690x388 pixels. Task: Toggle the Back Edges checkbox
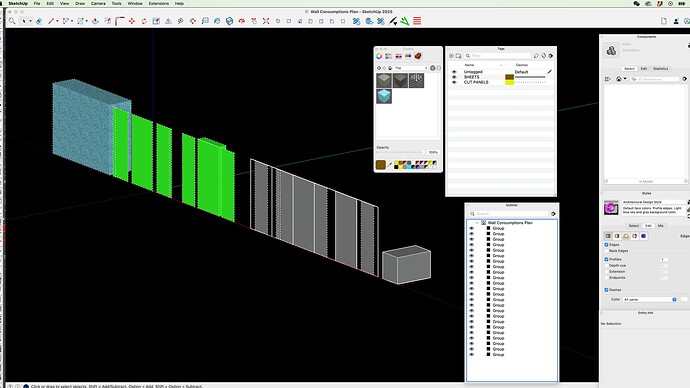pyautogui.click(x=606, y=251)
